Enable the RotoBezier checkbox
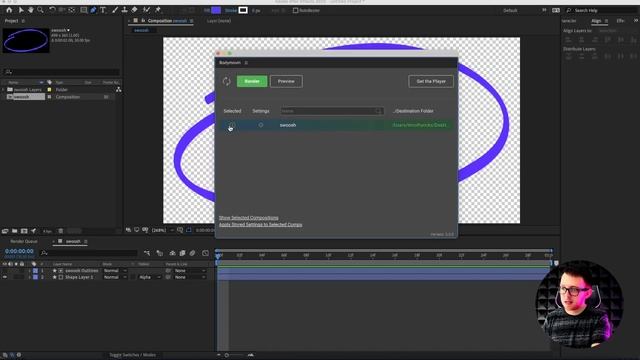Image resolution: width=640 pixels, height=360 pixels. (296, 10)
